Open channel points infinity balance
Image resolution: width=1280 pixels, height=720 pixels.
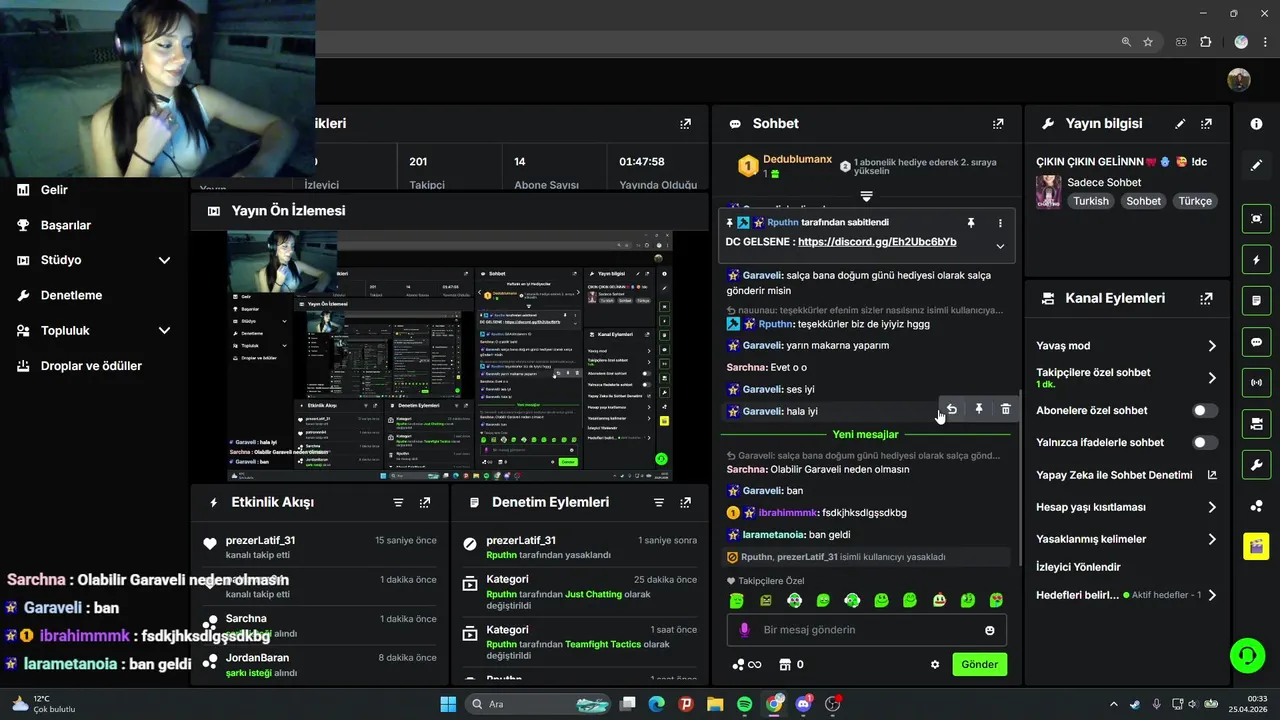pos(747,664)
